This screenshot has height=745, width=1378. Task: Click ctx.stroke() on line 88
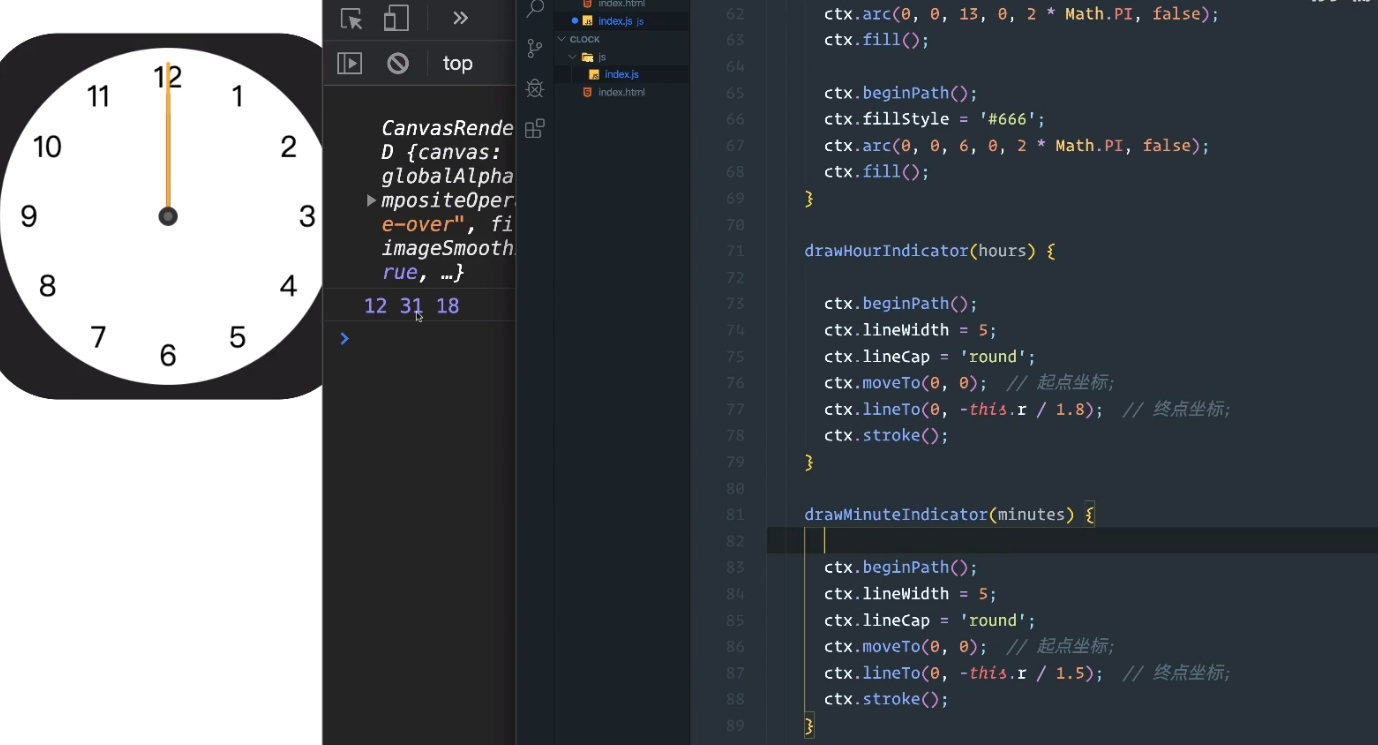[x=886, y=699]
